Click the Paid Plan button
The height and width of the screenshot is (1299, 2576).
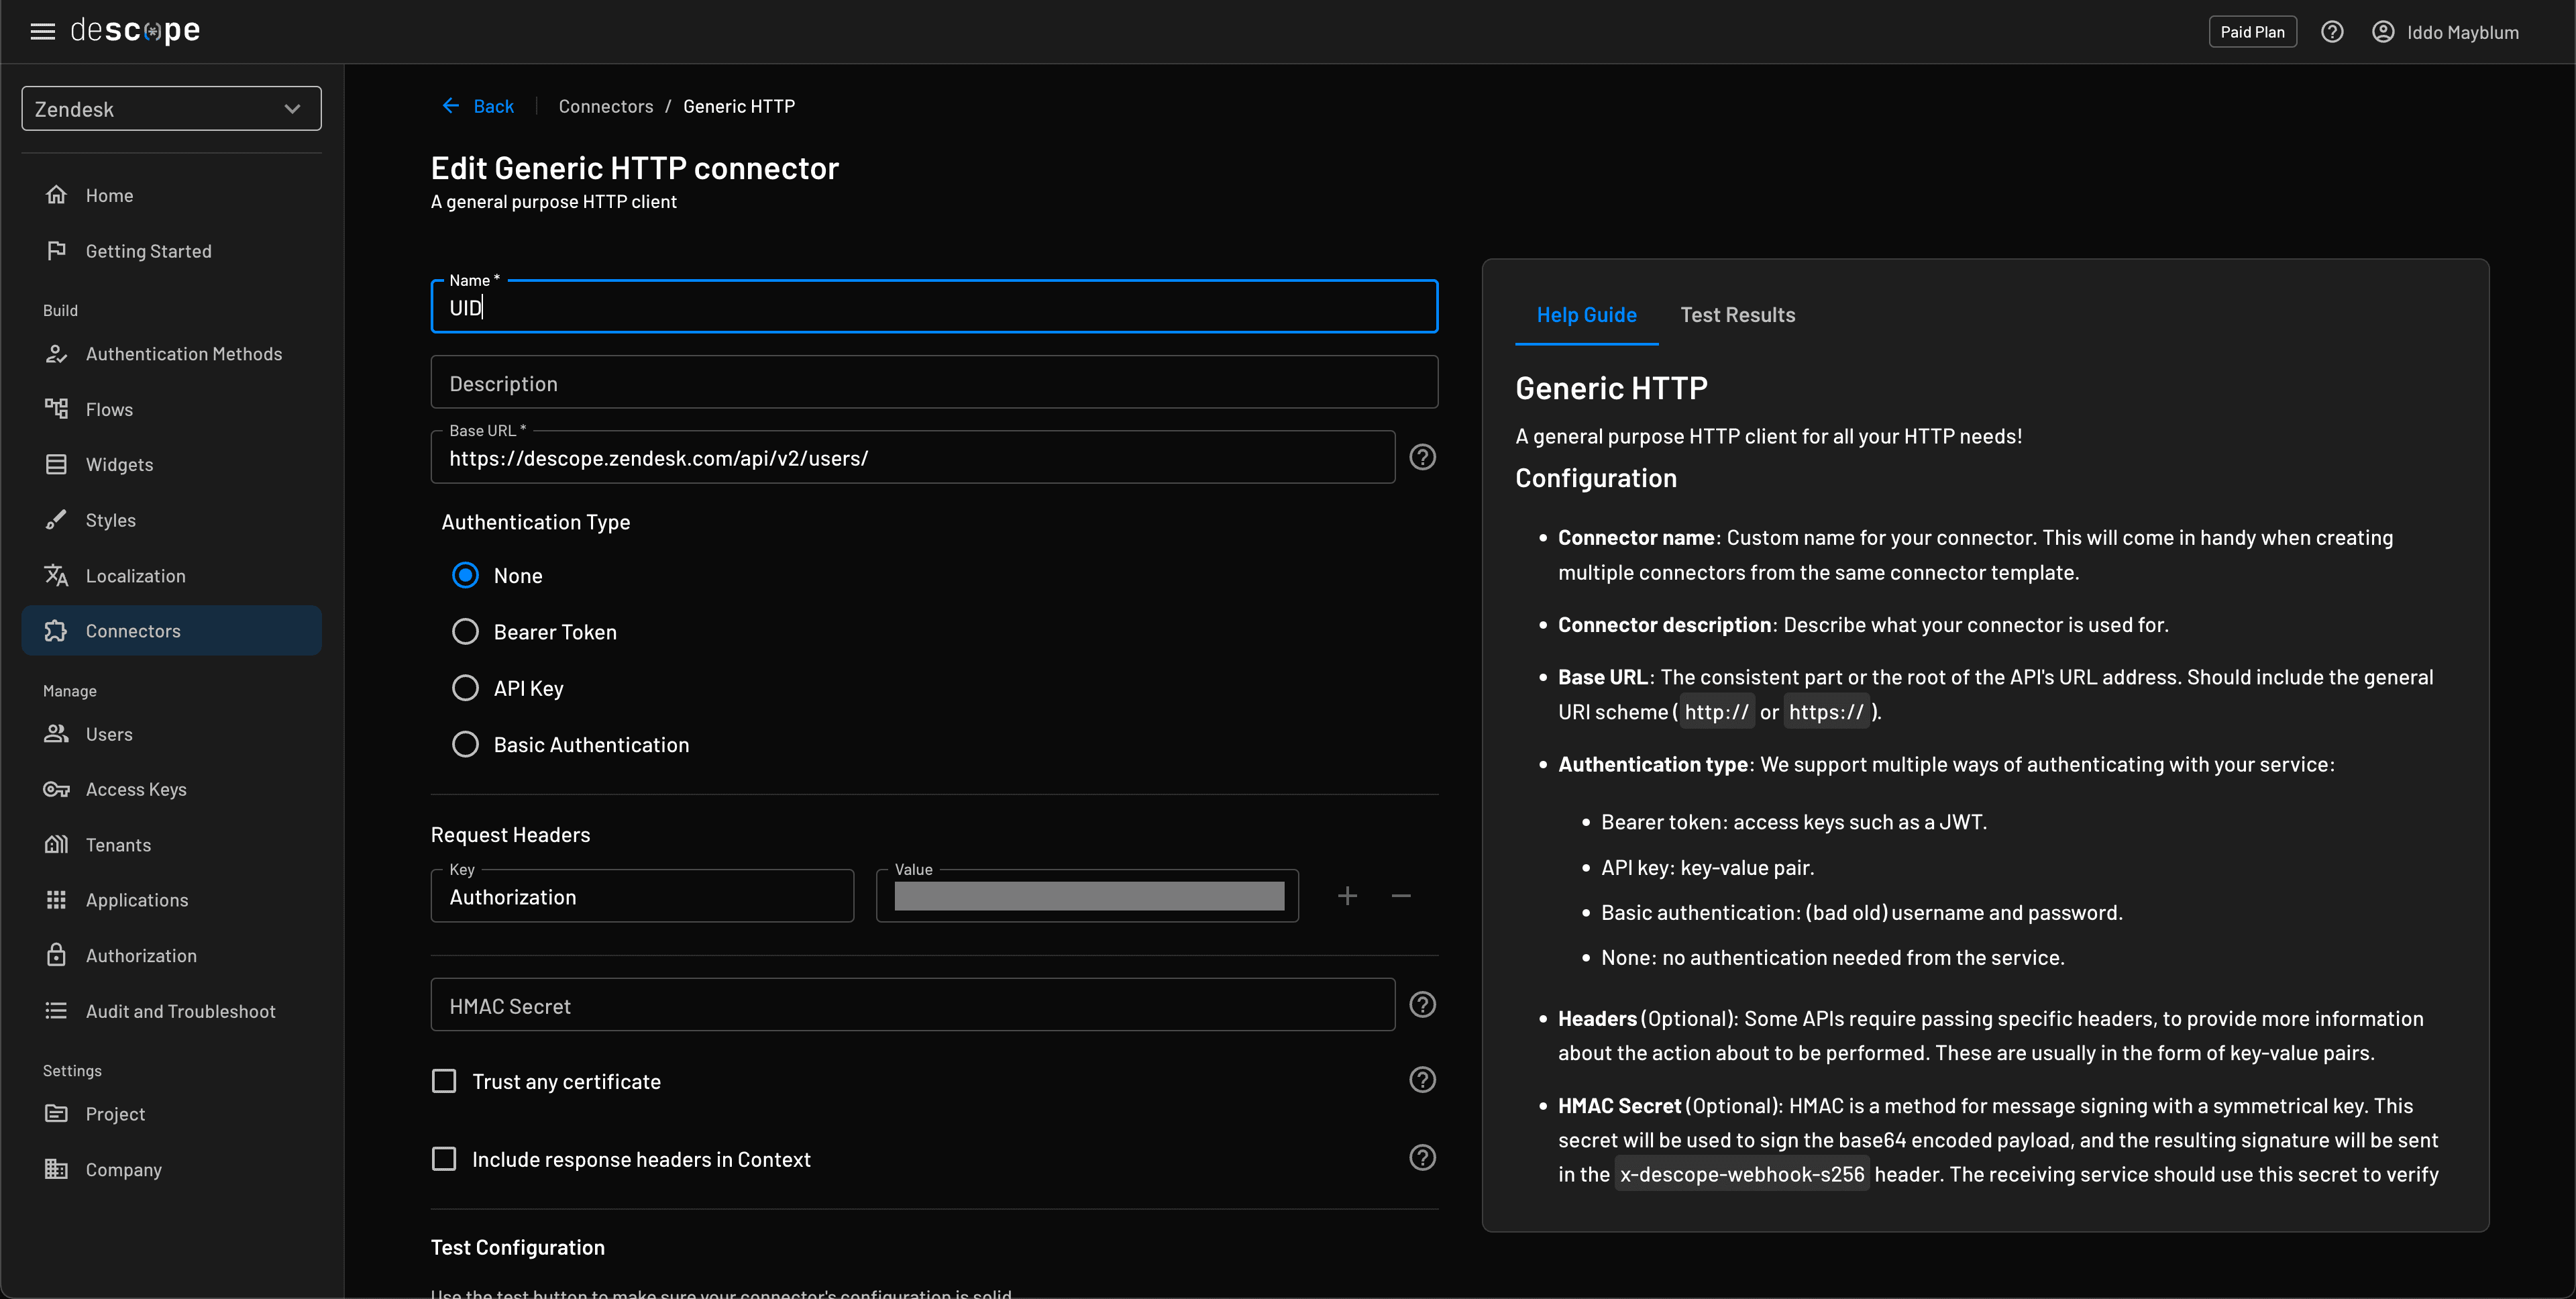click(2252, 32)
